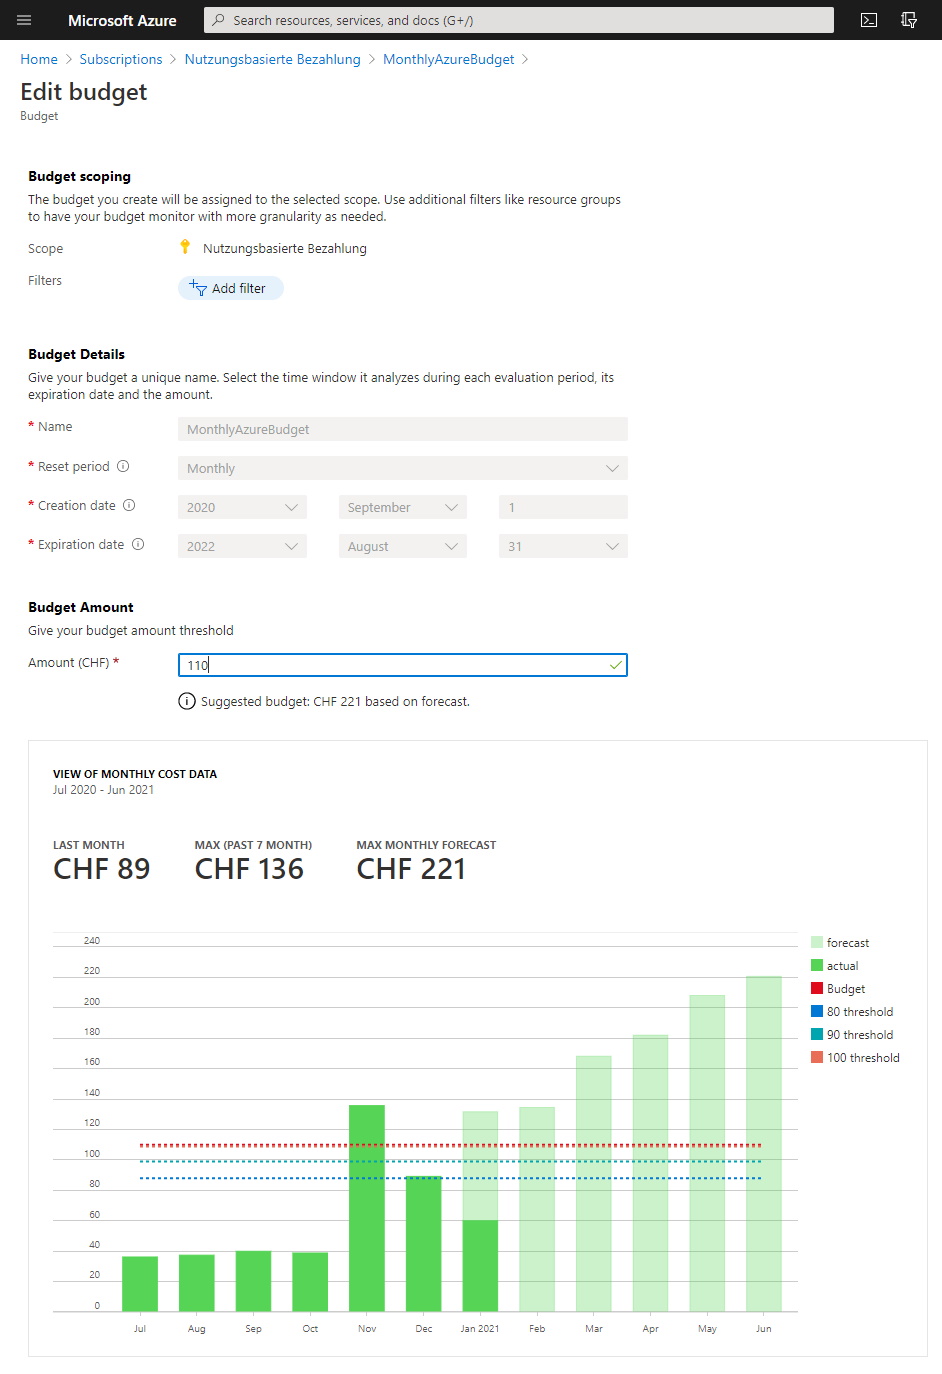Screen dimensions: 942x1374
Task: Open the Reset period Monthly dropdown
Action: click(403, 468)
